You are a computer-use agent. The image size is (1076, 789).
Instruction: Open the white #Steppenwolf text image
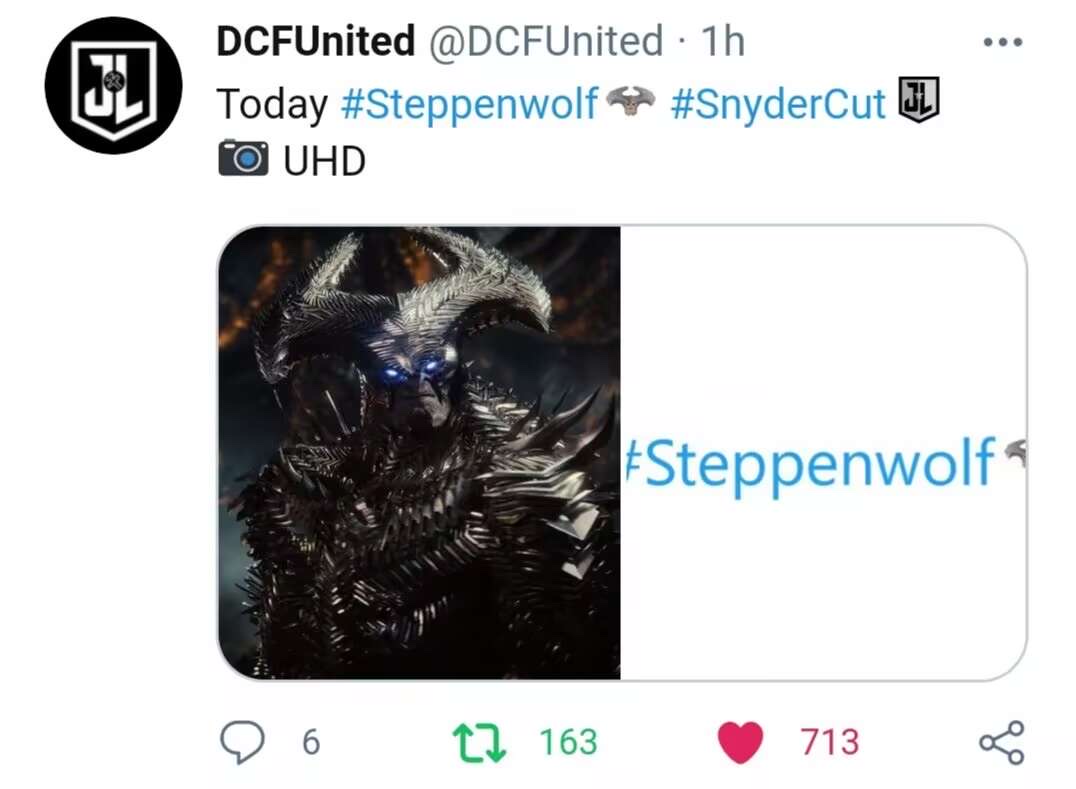click(x=823, y=453)
